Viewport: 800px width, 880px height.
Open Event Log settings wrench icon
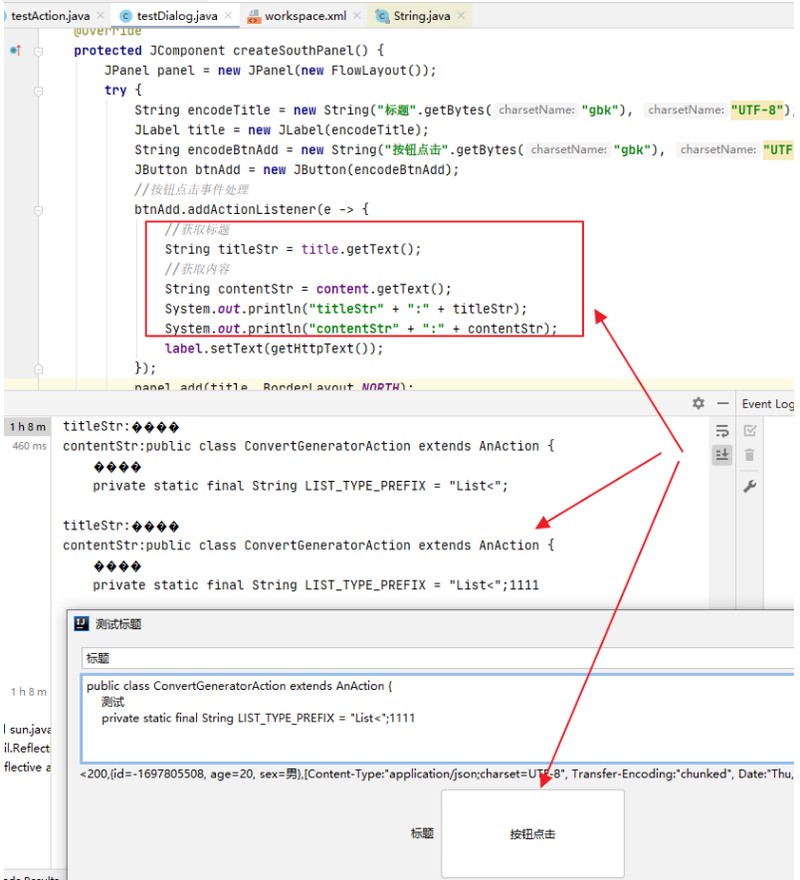point(749,486)
